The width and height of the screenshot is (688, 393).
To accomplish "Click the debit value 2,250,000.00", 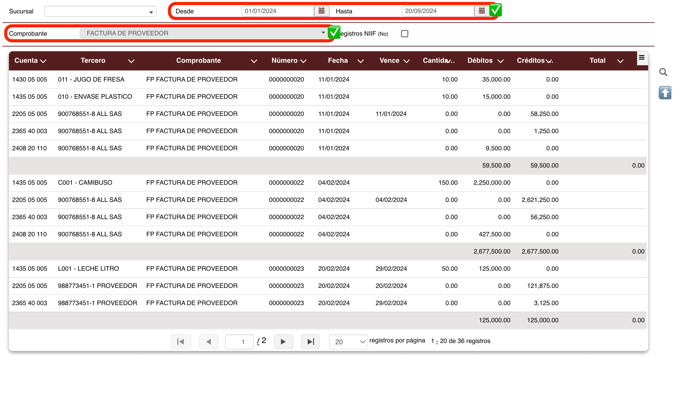I will tap(492, 182).
